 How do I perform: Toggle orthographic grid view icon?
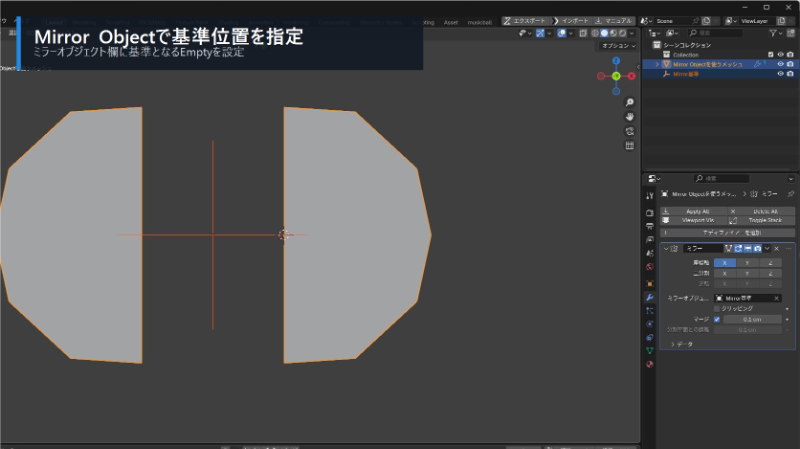pos(630,145)
